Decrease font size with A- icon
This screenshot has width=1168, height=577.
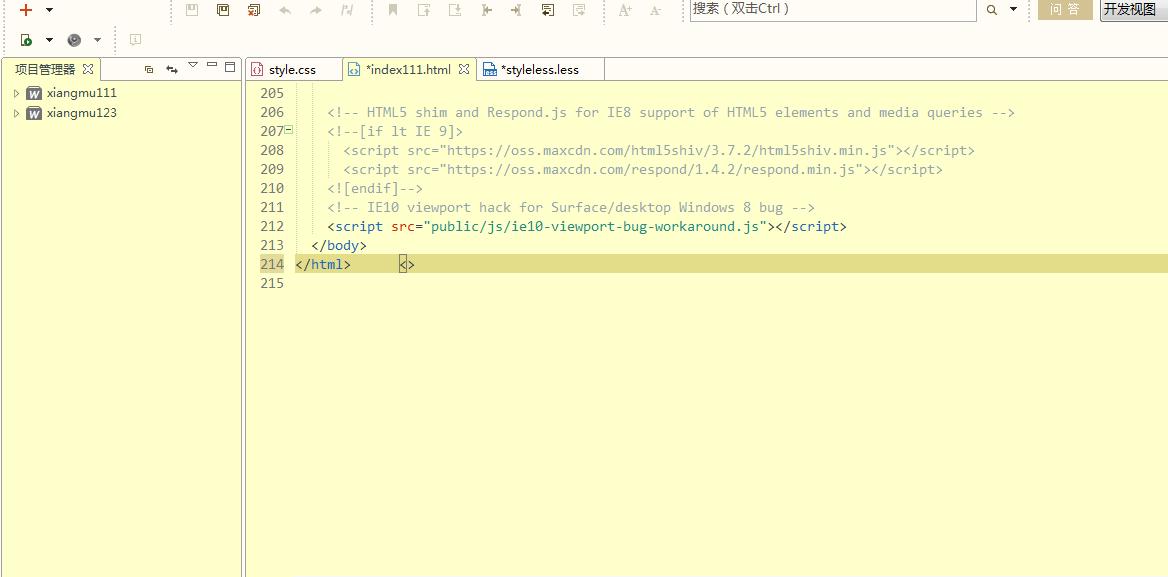tap(656, 10)
